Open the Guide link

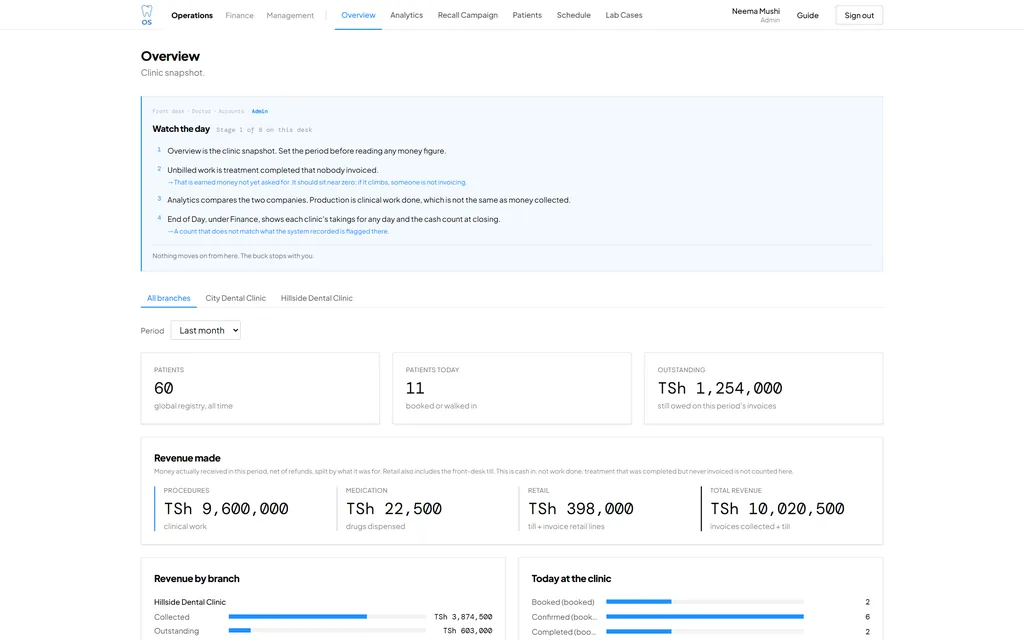[807, 15]
